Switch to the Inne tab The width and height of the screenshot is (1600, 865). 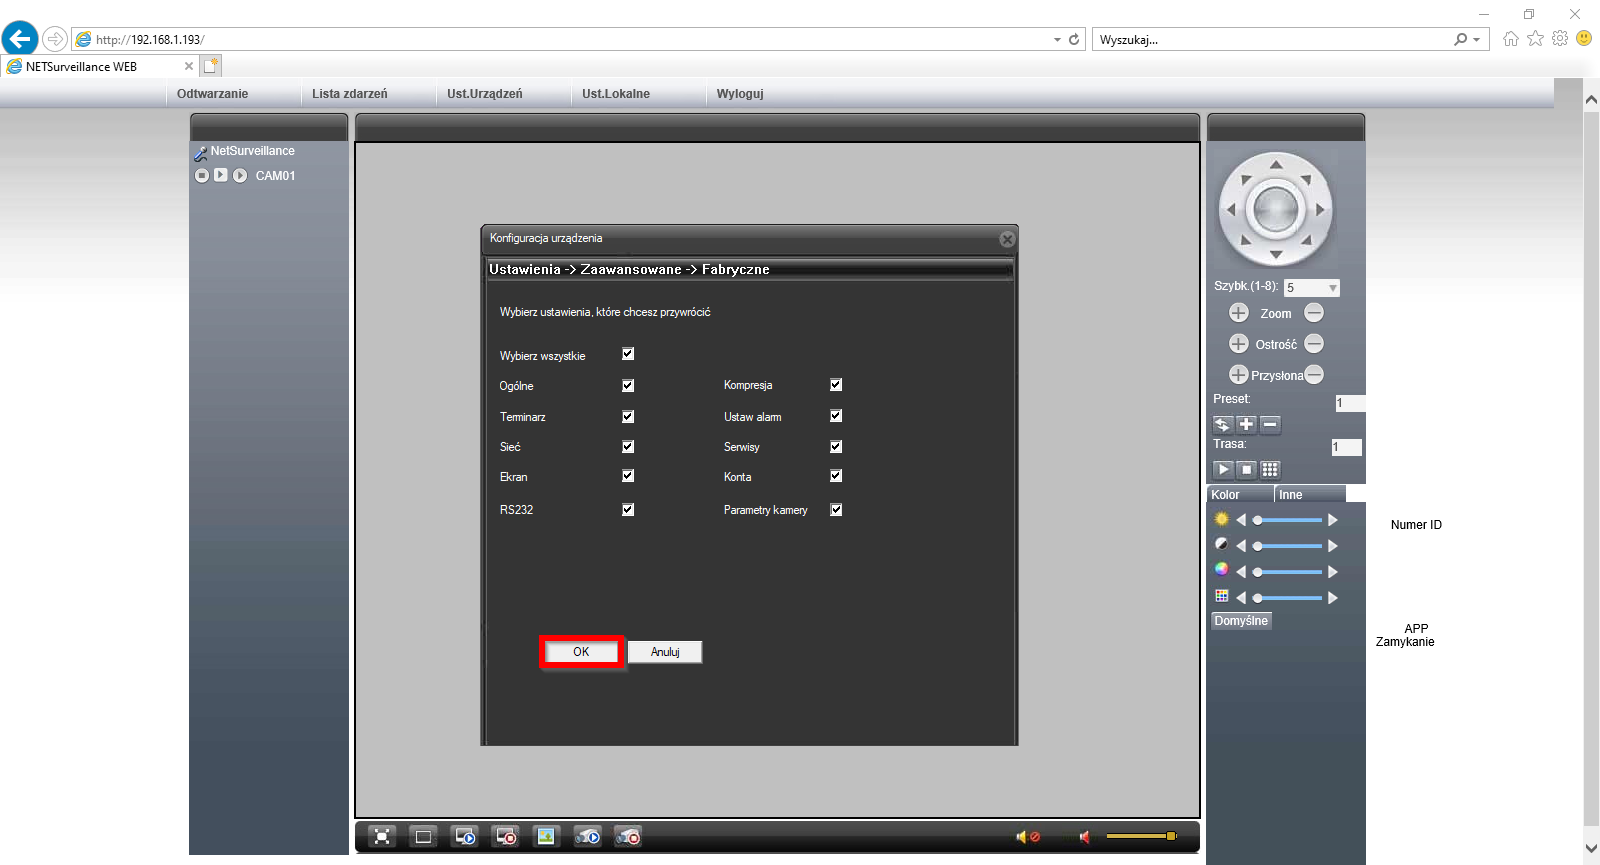pyautogui.click(x=1311, y=495)
